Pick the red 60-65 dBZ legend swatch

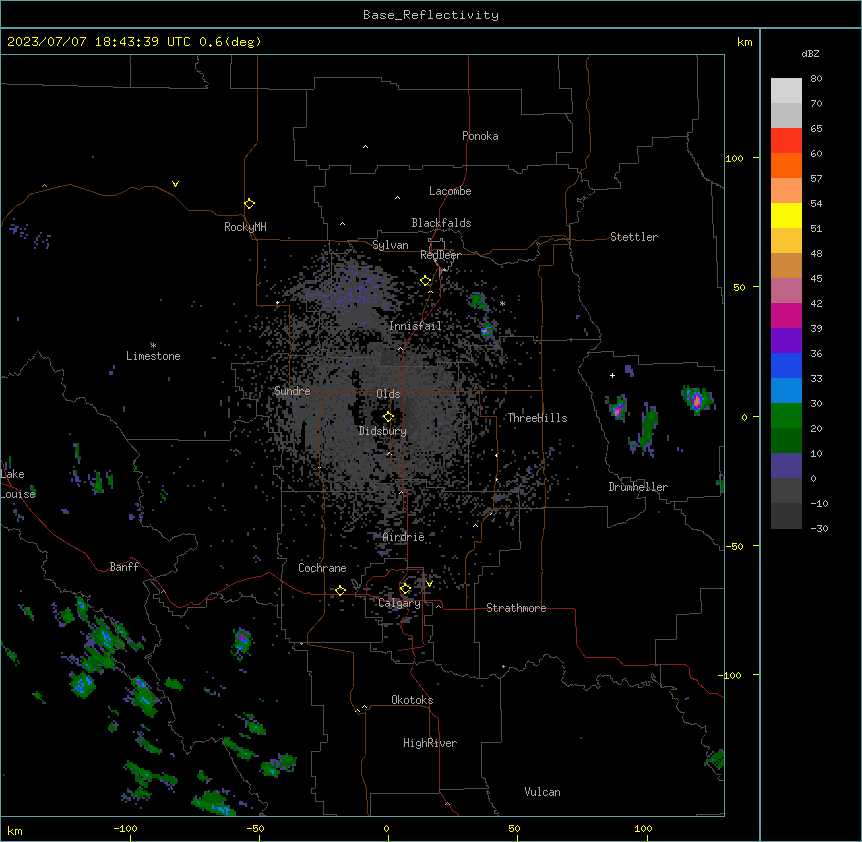[x=786, y=141]
